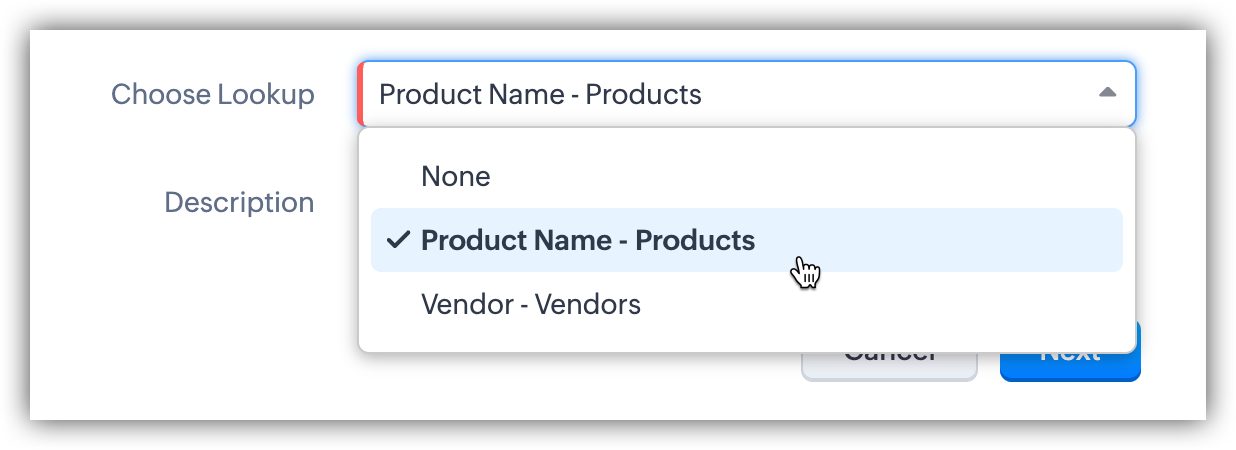
Task: Select None from the lookup list
Action: point(456,177)
